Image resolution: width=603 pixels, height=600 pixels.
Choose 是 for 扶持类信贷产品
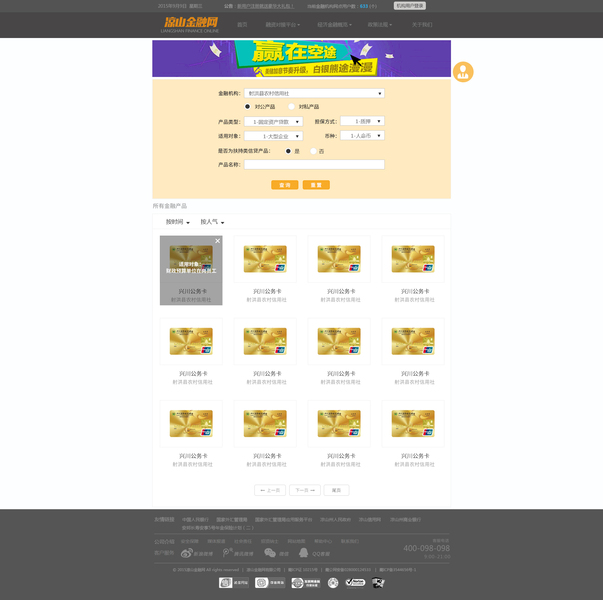coord(288,151)
